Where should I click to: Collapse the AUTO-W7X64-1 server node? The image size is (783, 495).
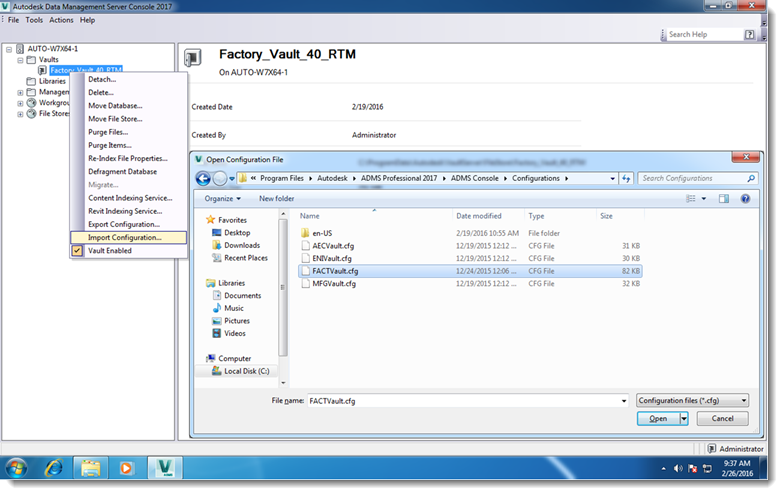(x=9, y=49)
